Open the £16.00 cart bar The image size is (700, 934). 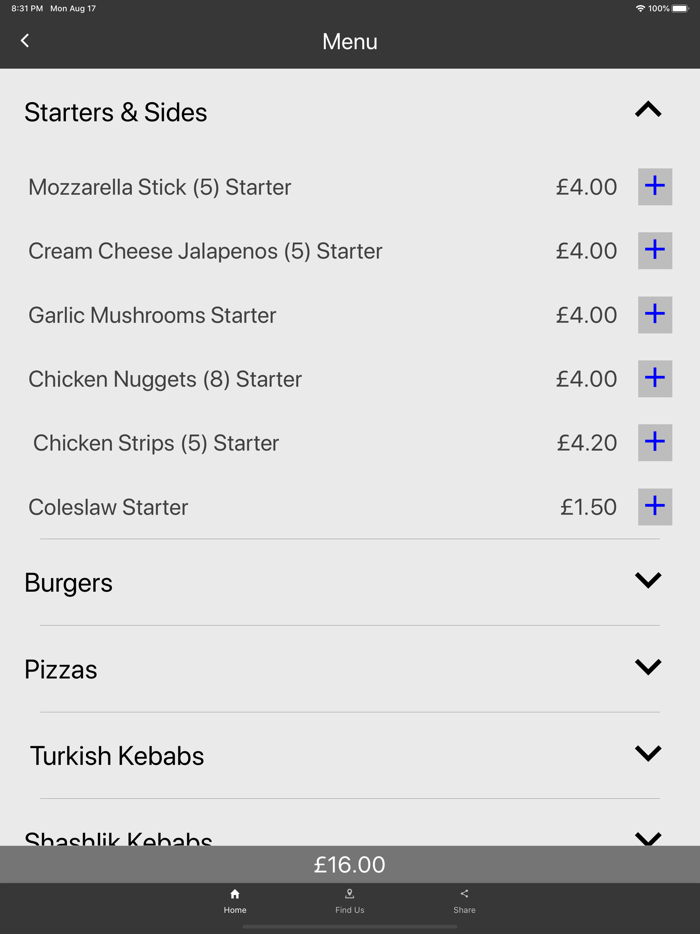[x=349, y=864]
